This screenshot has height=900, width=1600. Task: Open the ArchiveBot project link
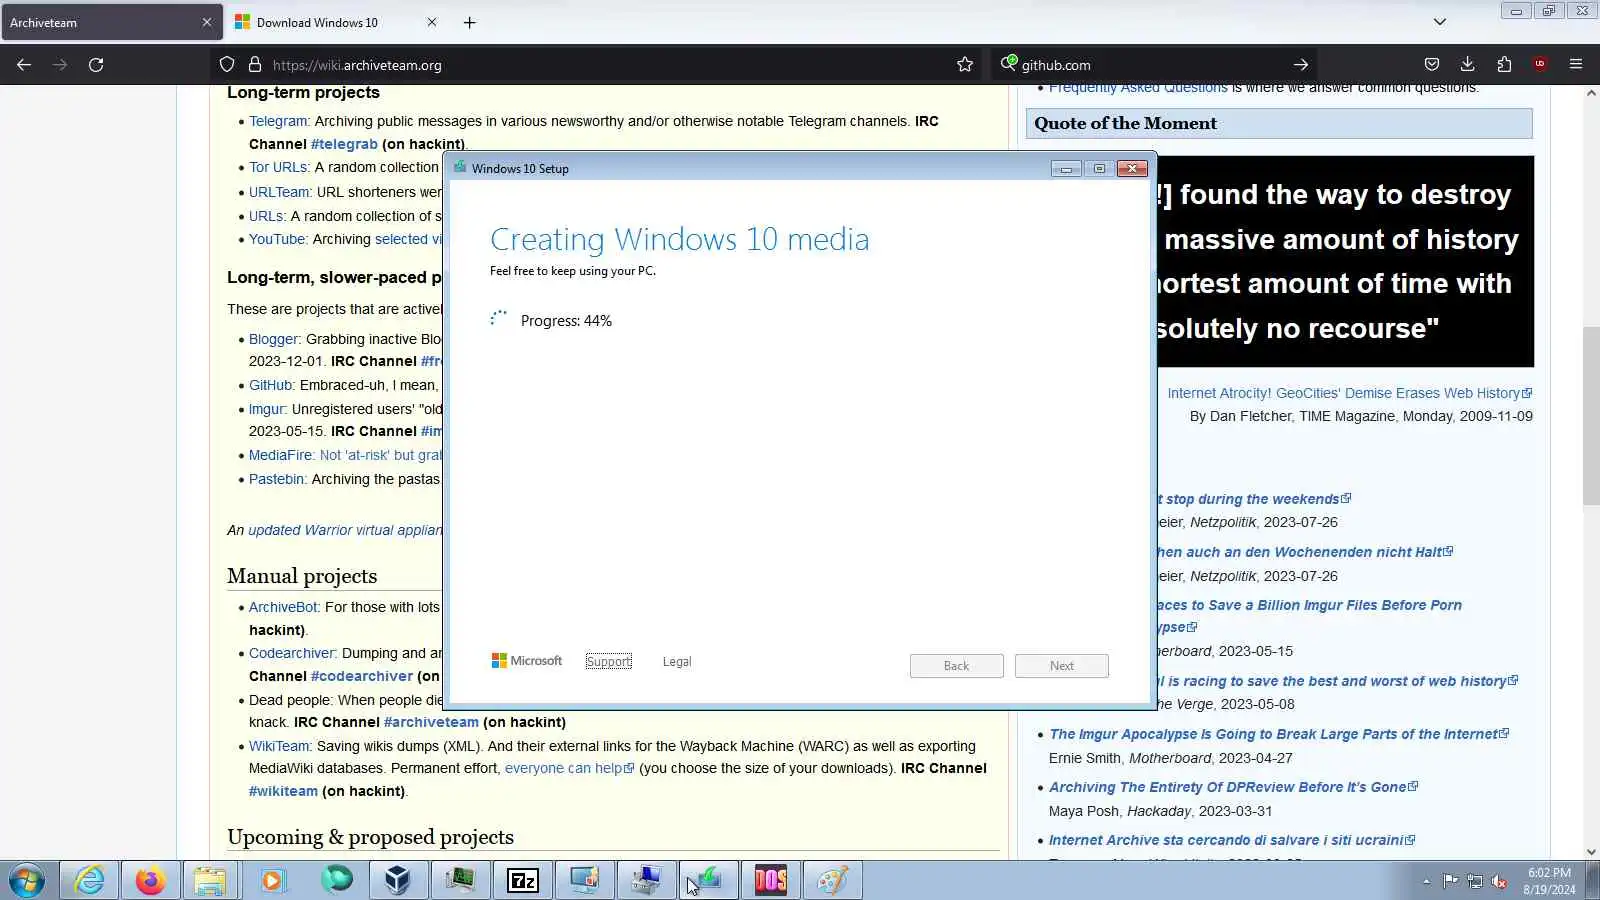(285, 607)
